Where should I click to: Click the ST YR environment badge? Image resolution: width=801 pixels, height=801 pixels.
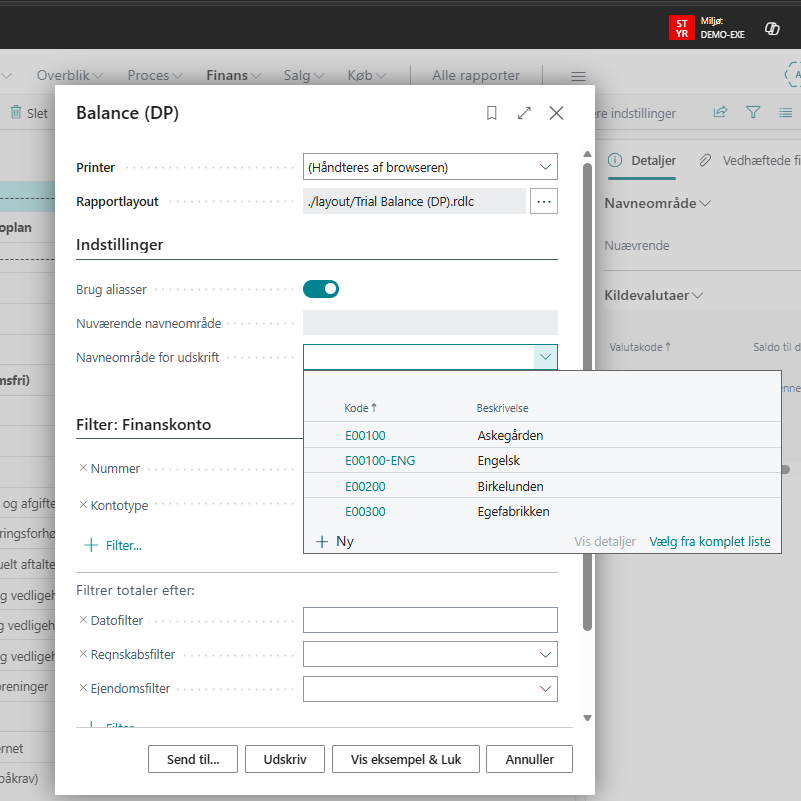[681, 28]
